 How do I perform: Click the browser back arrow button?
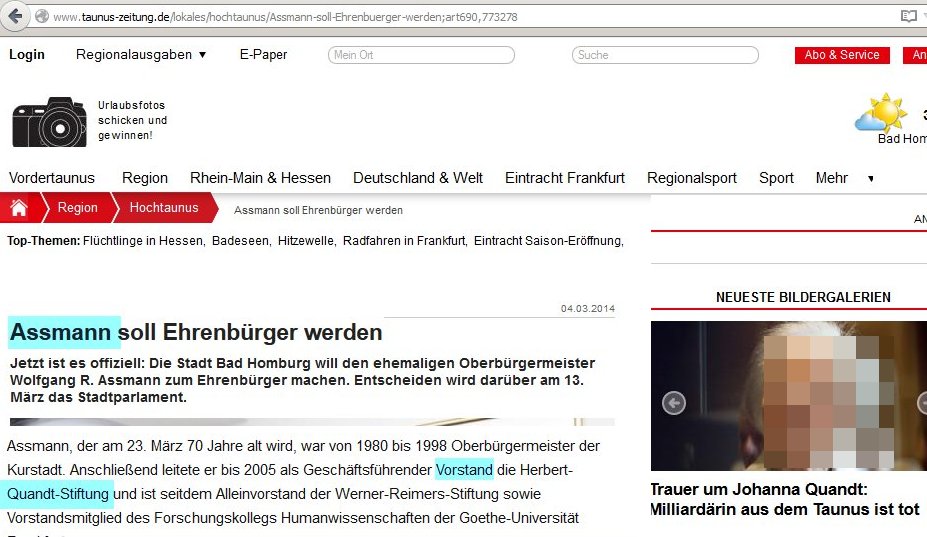(16, 16)
